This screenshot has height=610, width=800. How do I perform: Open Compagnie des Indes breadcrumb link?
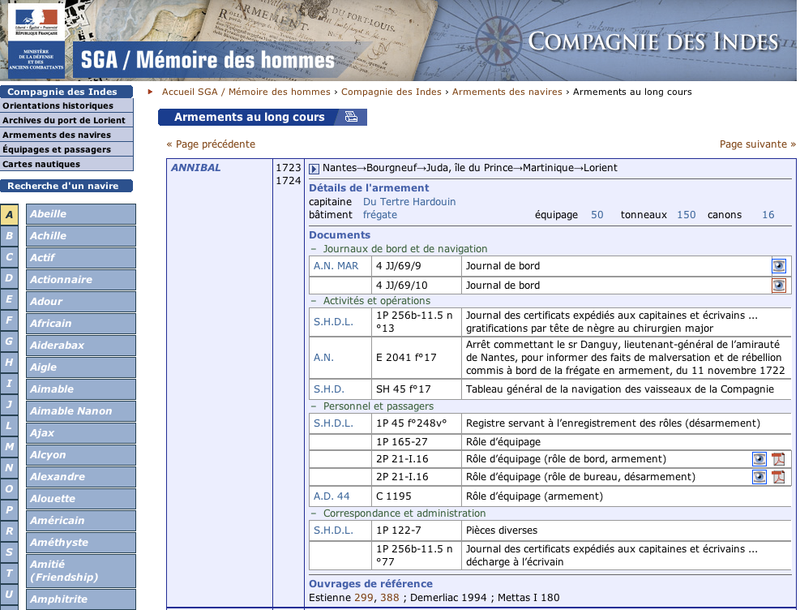point(391,92)
